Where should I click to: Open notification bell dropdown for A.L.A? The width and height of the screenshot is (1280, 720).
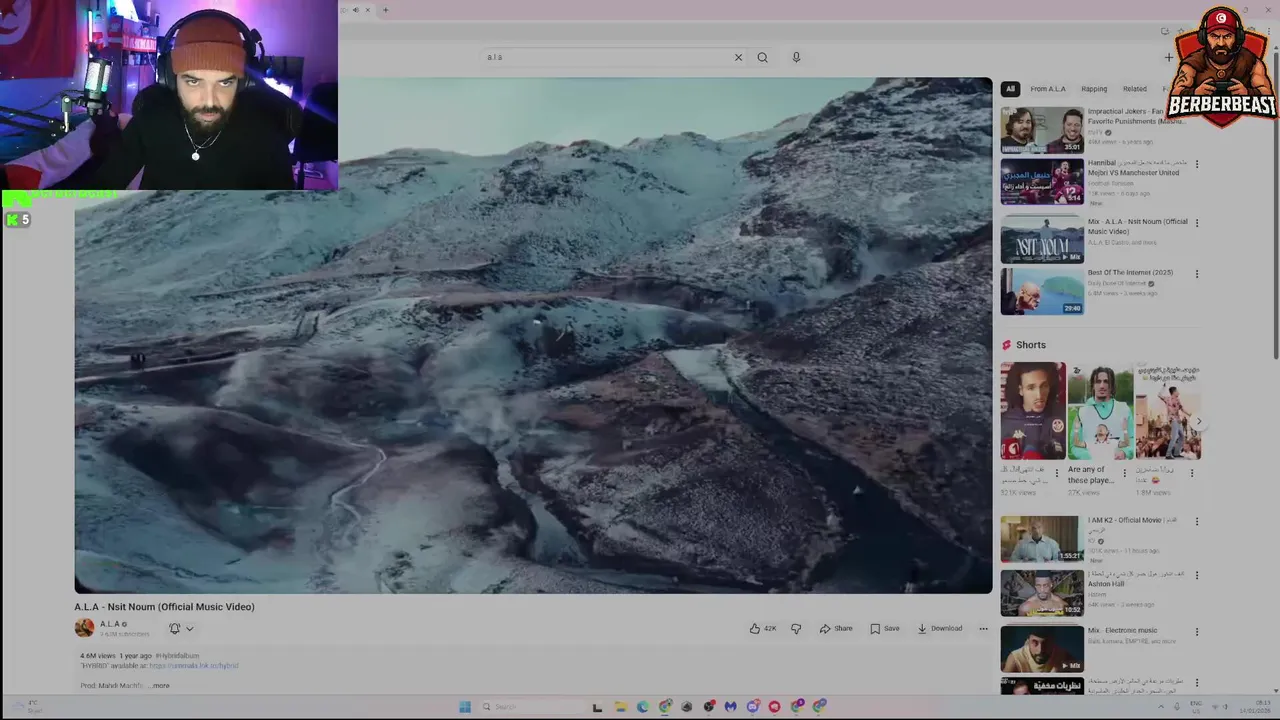(x=181, y=628)
